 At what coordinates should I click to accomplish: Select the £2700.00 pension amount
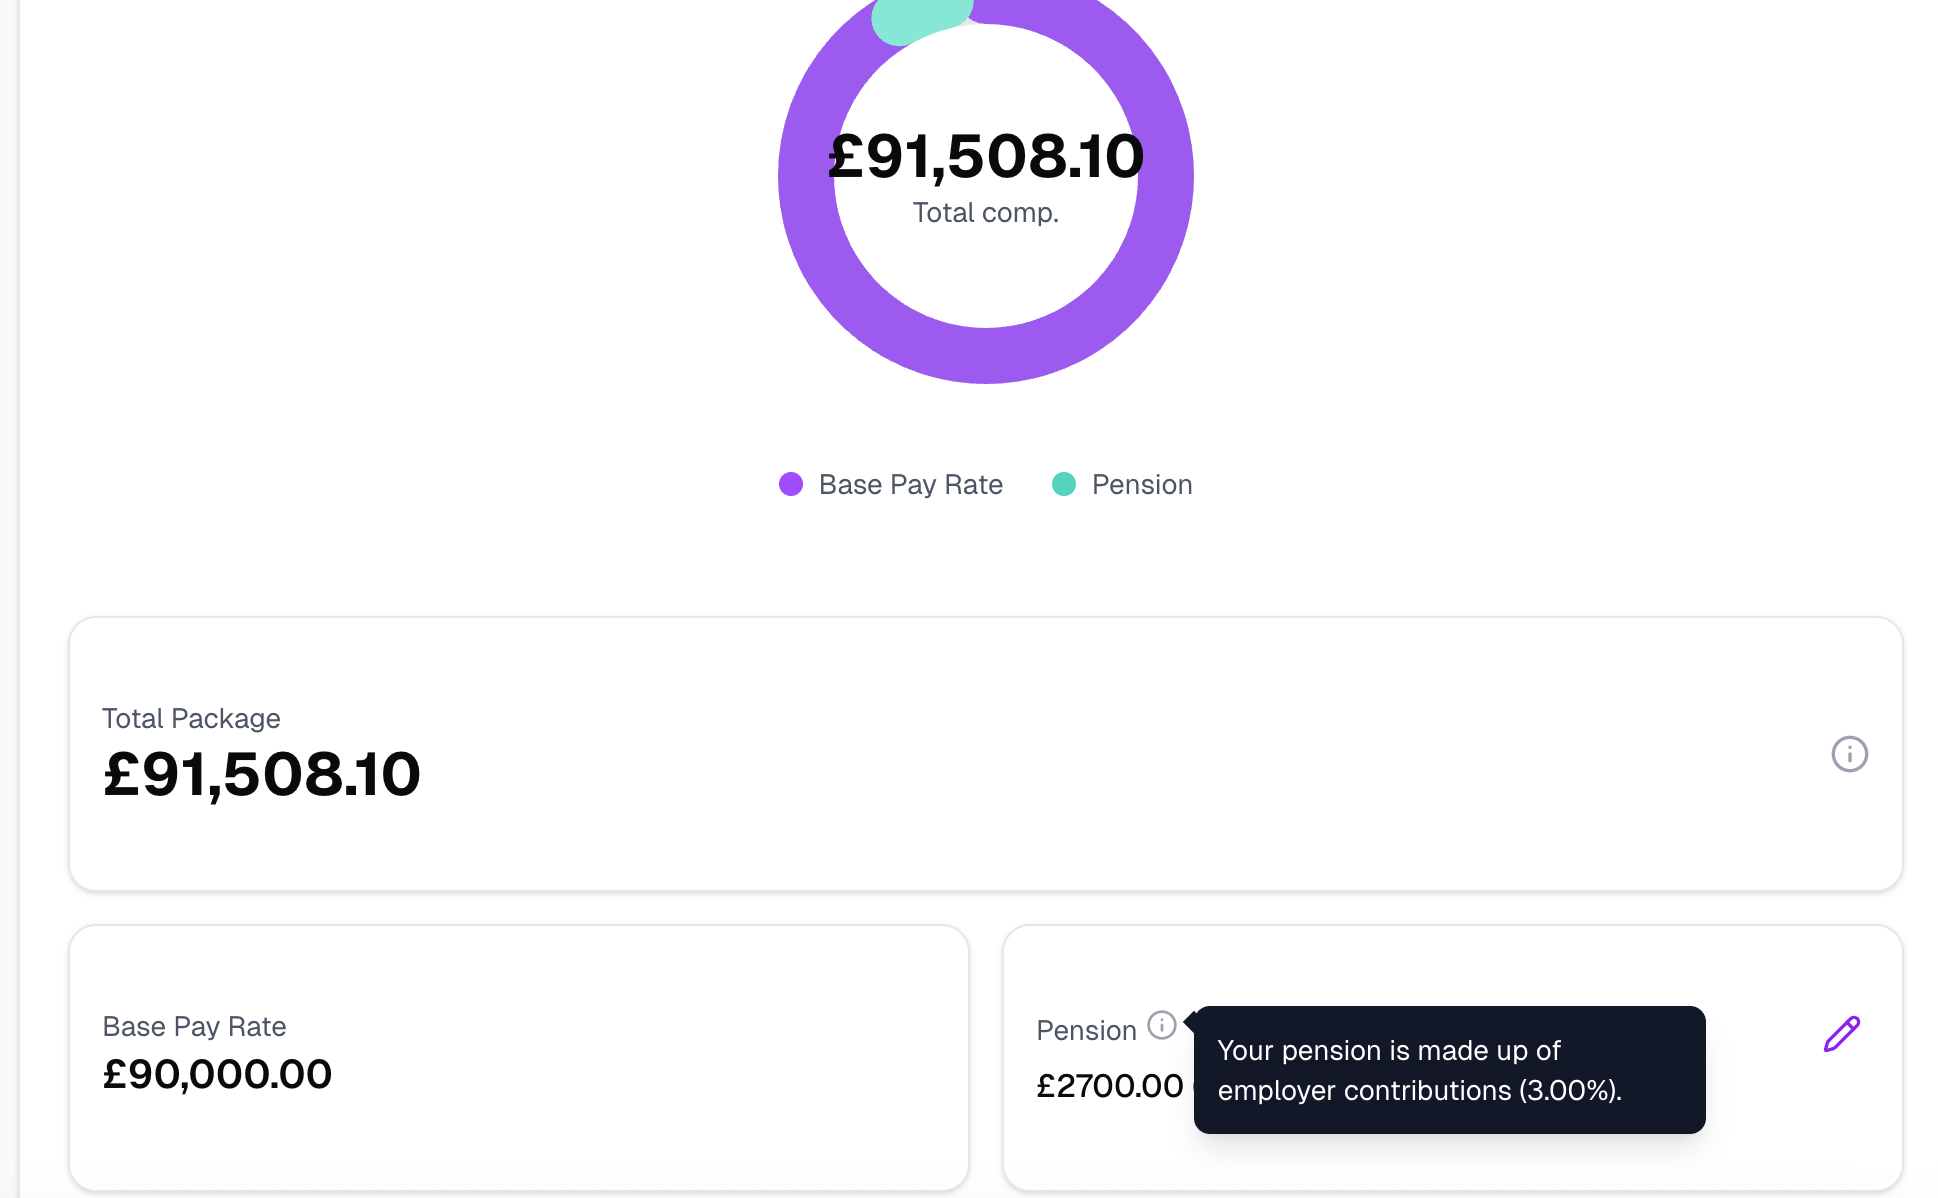[1109, 1086]
